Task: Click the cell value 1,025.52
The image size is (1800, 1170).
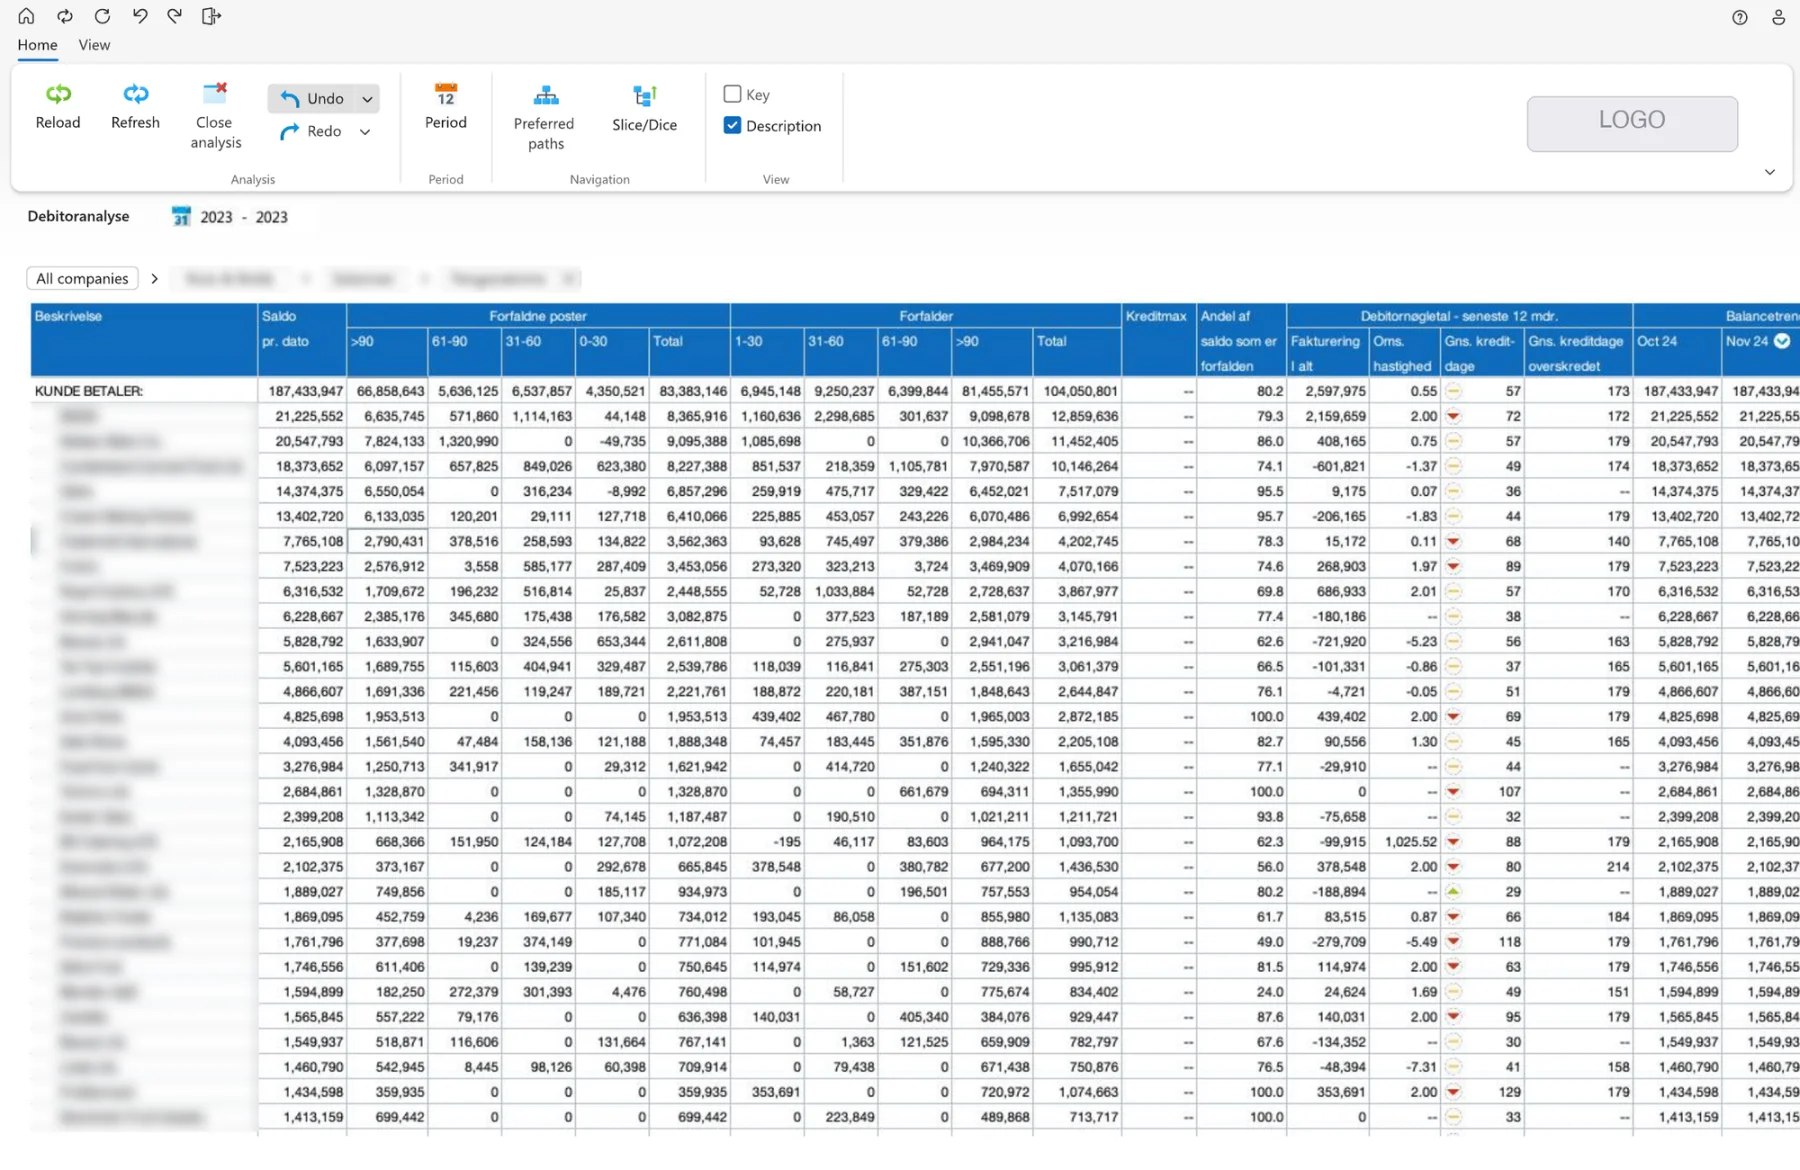Action: (x=1410, y=841)
